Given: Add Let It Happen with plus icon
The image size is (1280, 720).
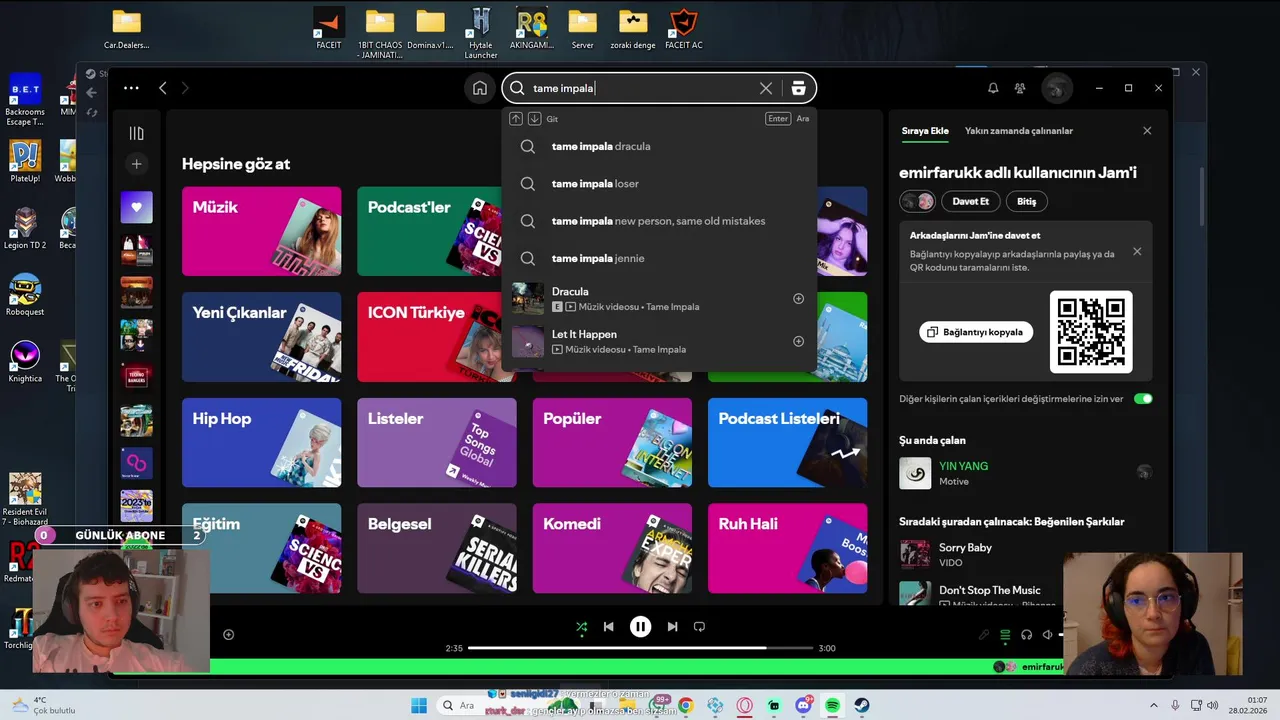Looking at the screenshot, I should click(798, 341).
